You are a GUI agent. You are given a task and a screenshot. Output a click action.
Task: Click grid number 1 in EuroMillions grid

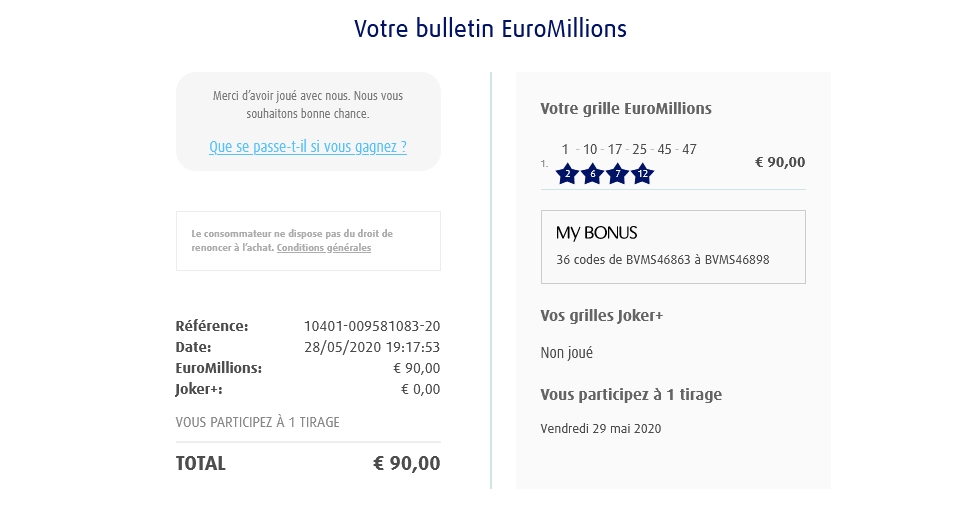point(565,149)
